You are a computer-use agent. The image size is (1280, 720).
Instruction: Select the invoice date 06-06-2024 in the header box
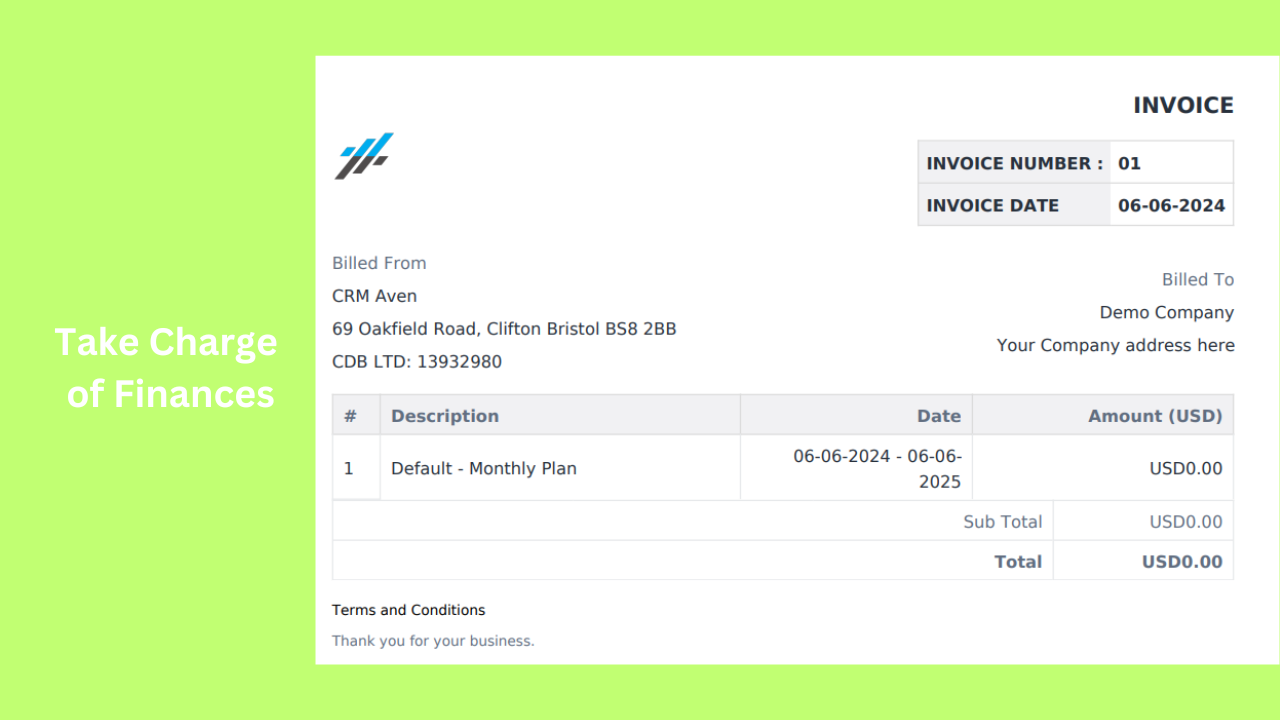(x=1171, y=205)
